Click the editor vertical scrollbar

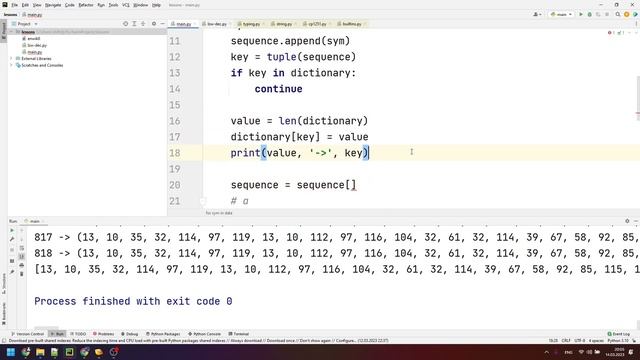pyautogui.click(x=638, y=98)
